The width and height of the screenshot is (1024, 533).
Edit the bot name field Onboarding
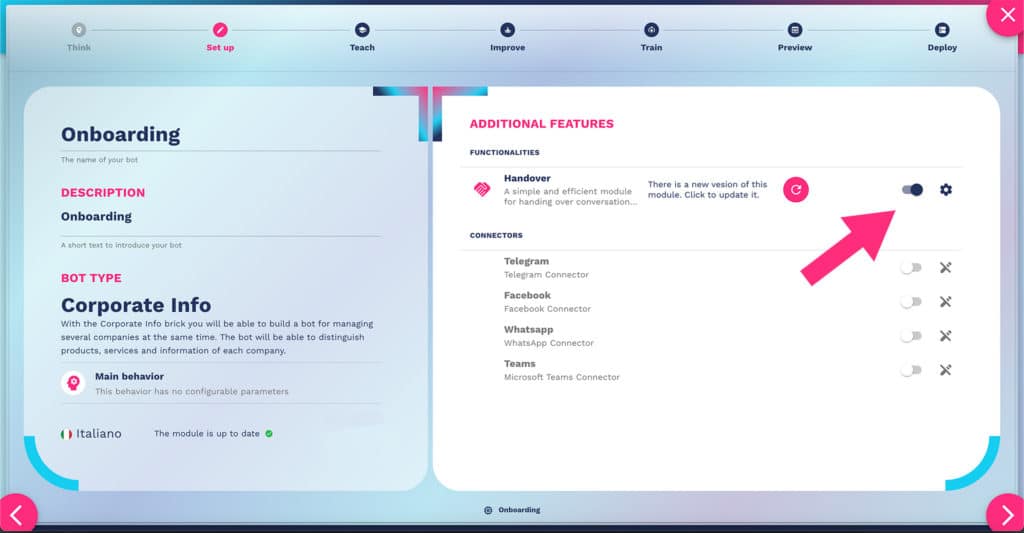point(220,135)
